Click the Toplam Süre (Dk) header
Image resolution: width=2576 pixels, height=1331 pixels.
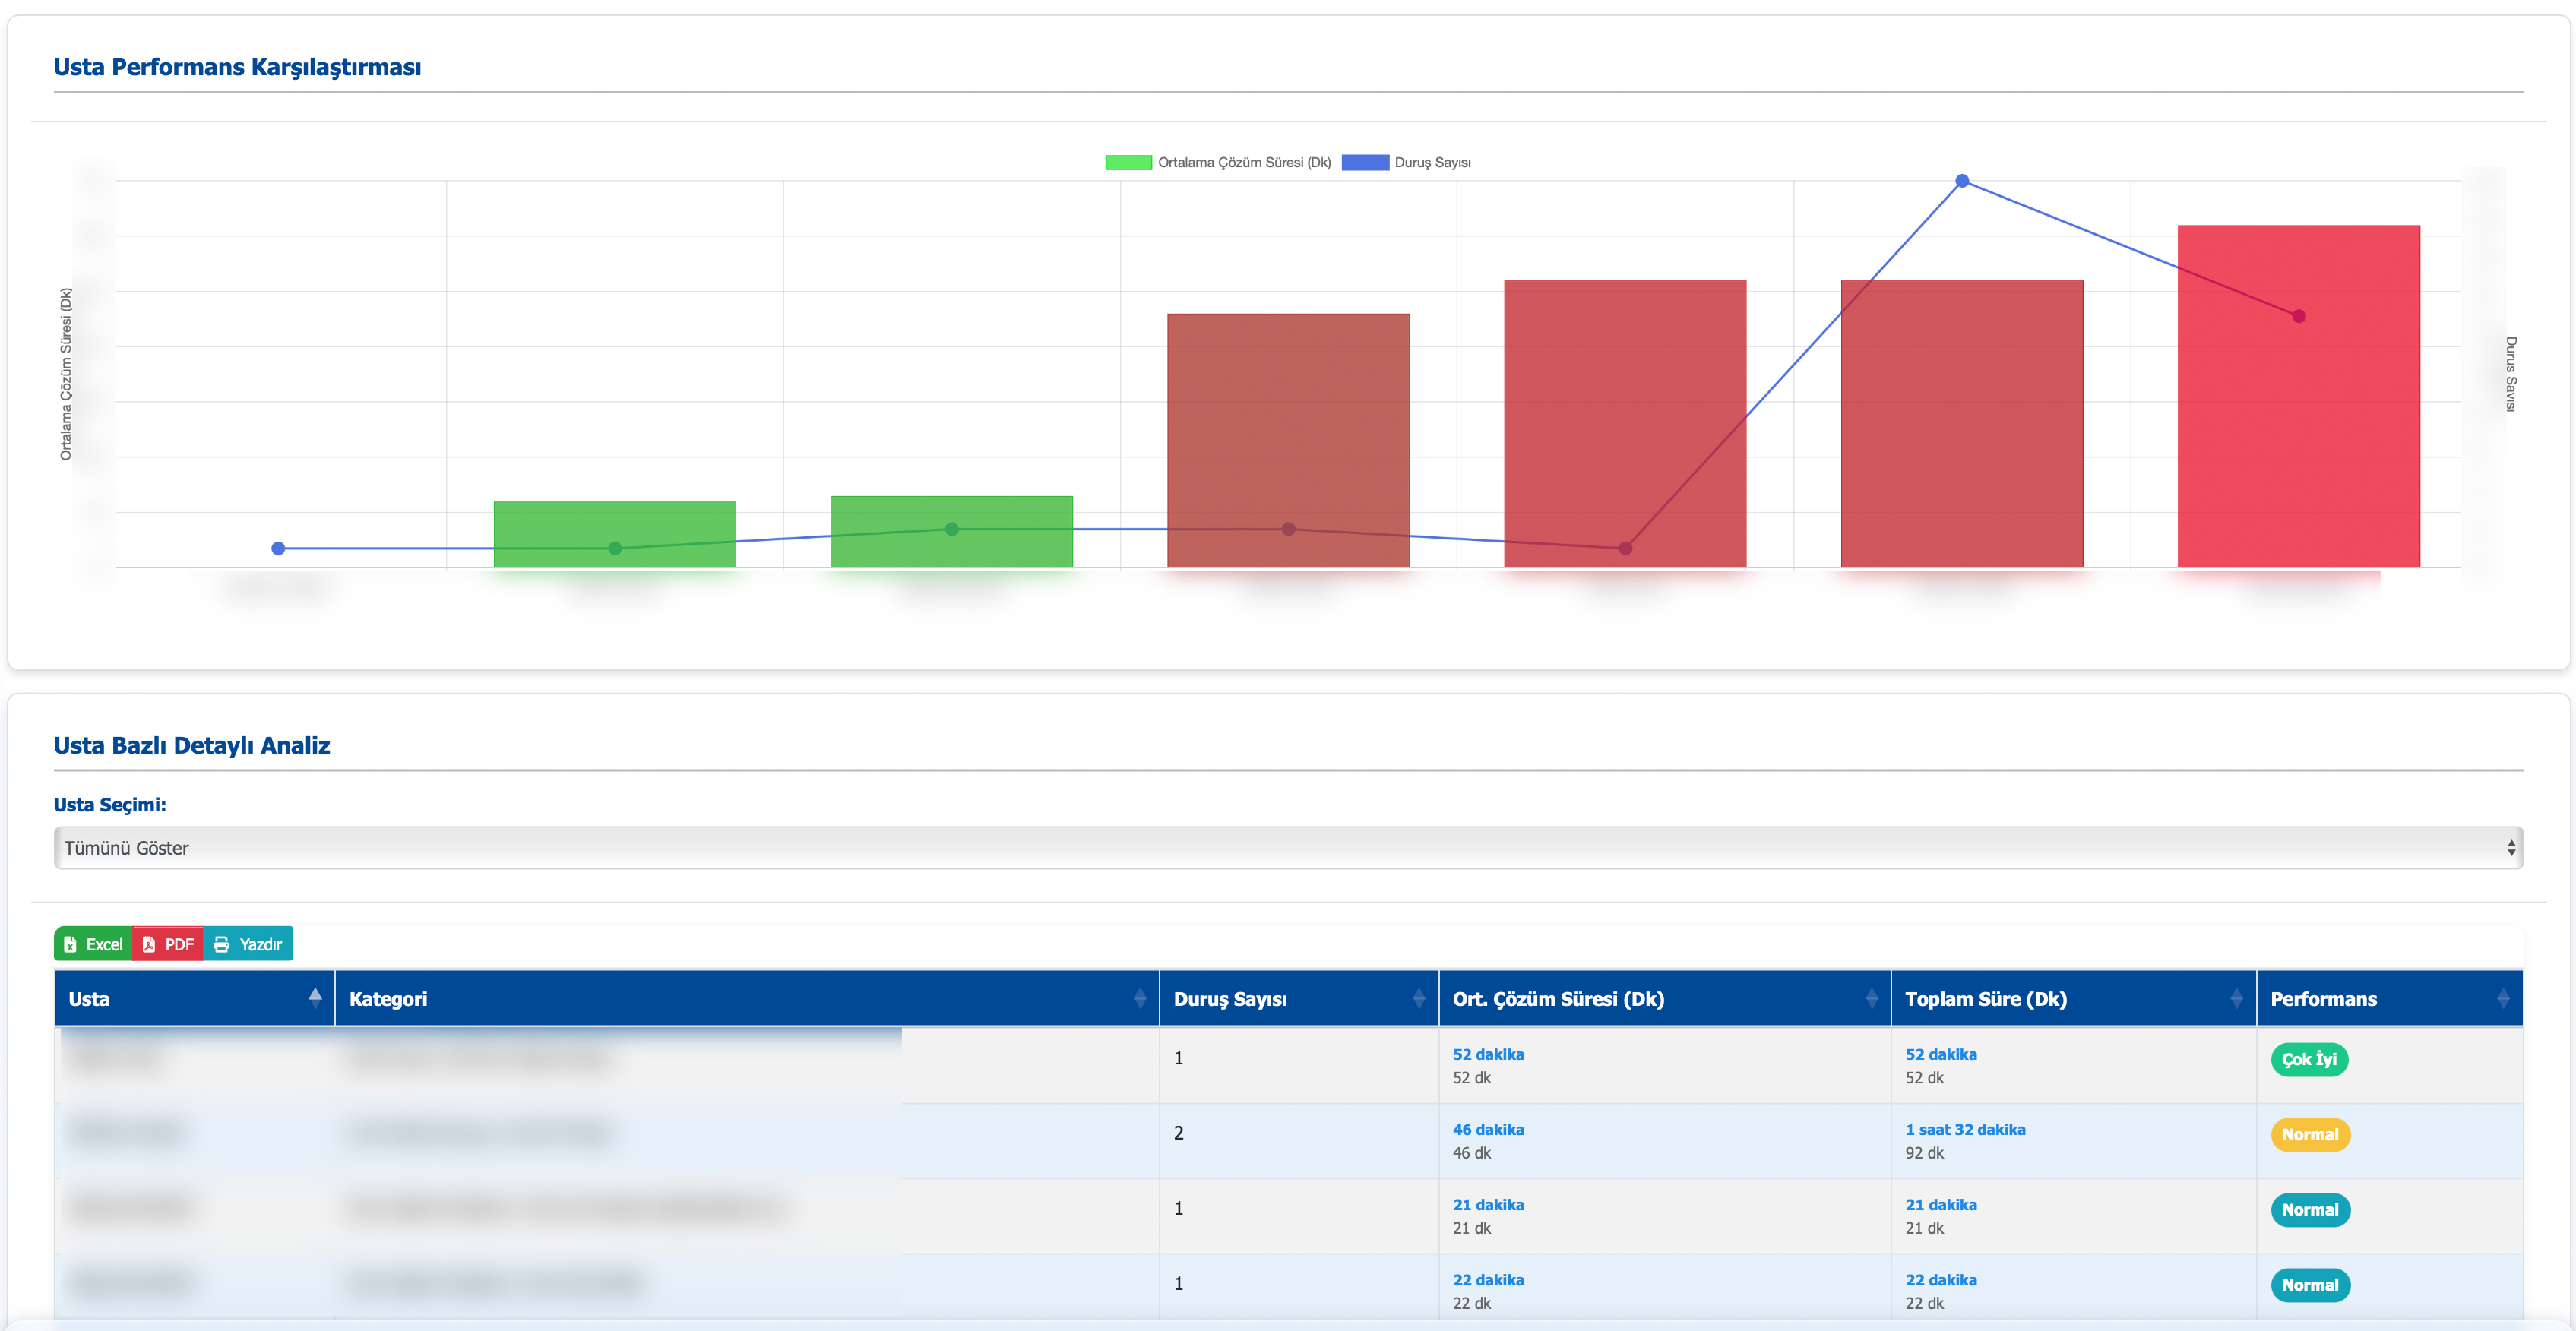tap(1985, 998)
